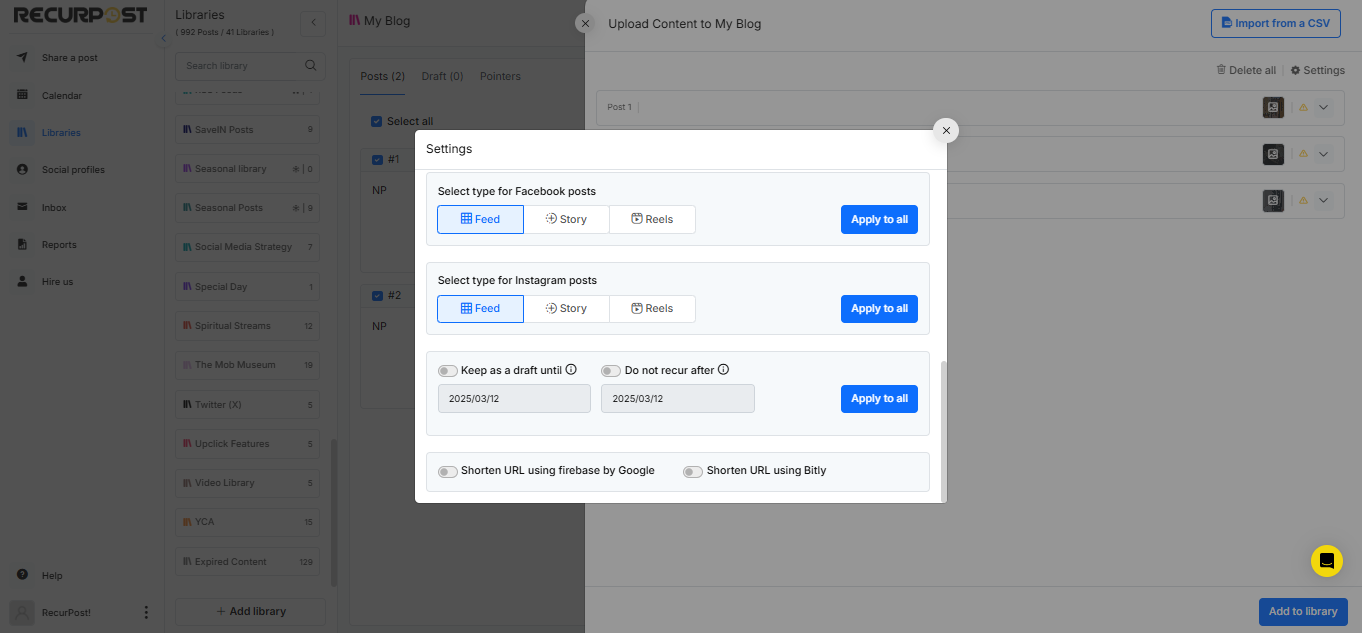Click the Hire us sidebar icon
The height and width of the screenshot is (633, 1362).
[x=22, y=282]
